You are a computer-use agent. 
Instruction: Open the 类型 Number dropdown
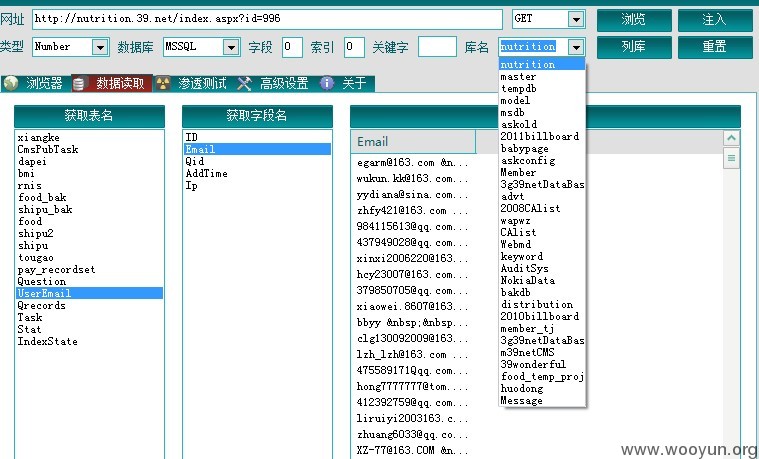[x=100, y=47]
